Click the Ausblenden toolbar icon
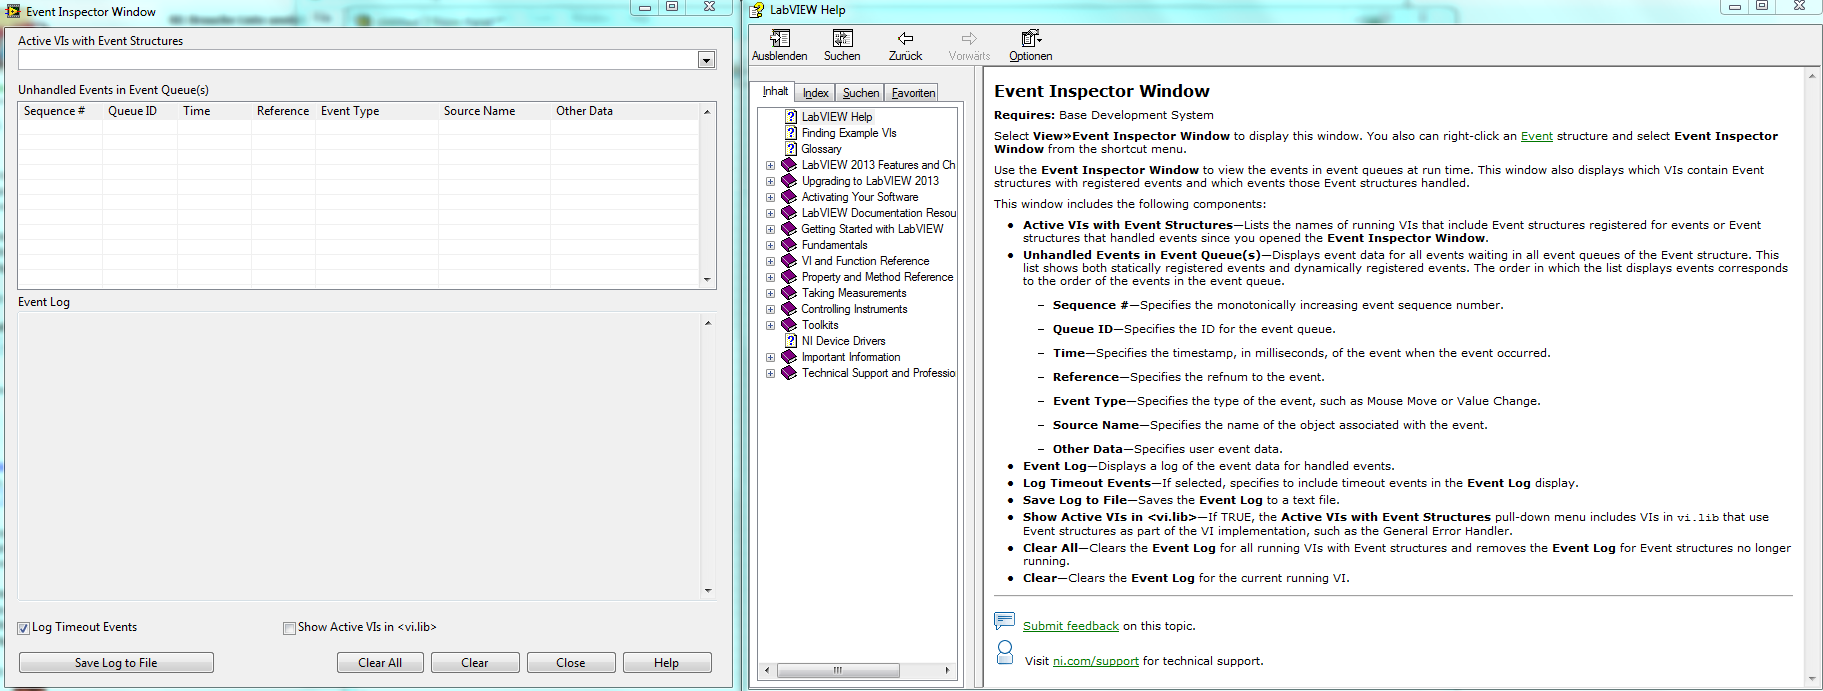This screenshot has width=1823, height=691. [780, 39]
